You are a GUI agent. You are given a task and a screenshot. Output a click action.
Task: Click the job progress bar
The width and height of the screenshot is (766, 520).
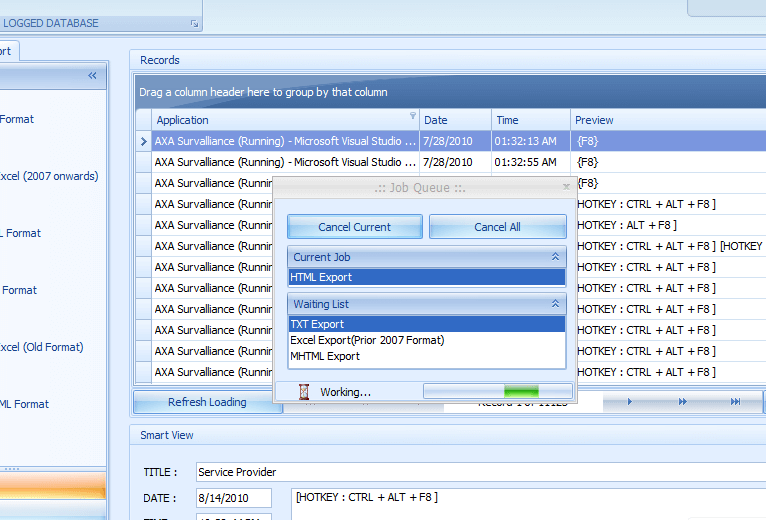pyautogui.click(x=497, y=391)
